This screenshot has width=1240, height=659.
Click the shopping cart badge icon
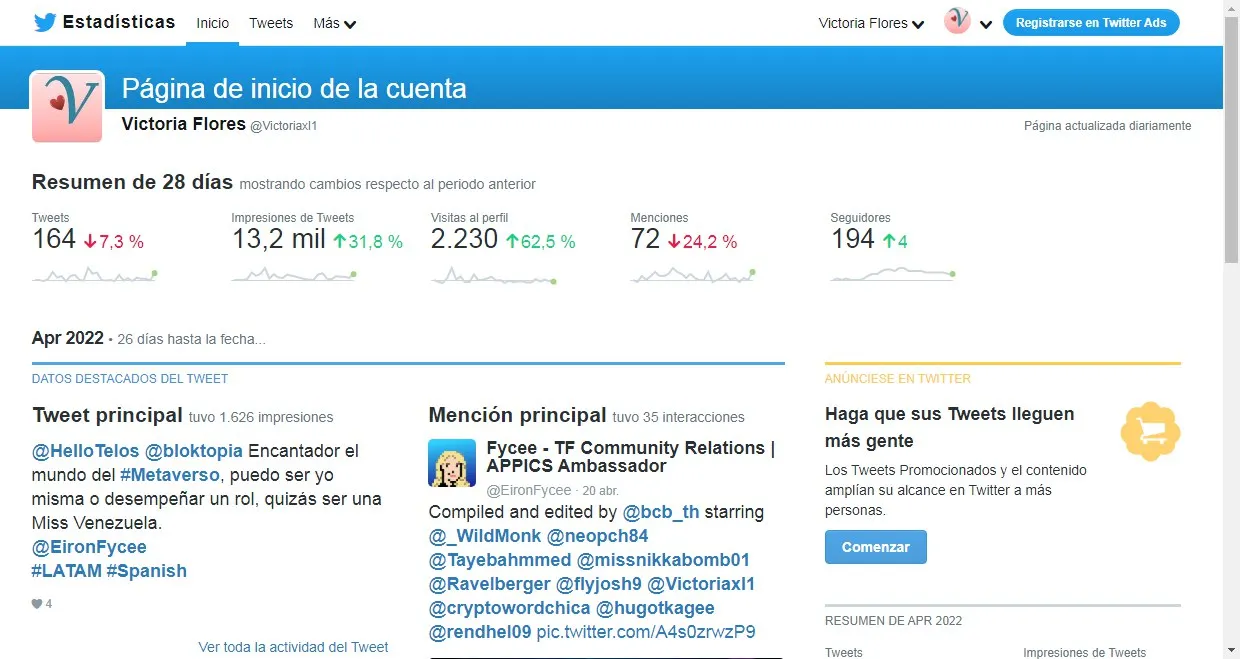tap(1150, 432)
